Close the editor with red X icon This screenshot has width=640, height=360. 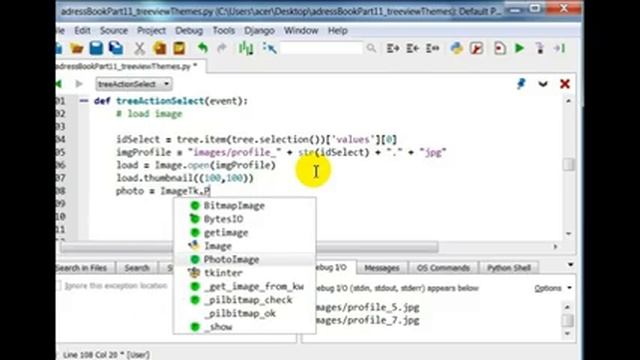[565, 84]
